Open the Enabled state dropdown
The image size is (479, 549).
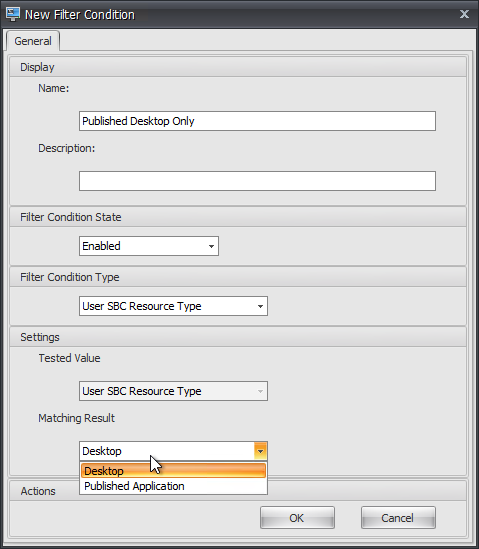click(x=149, y=246)
